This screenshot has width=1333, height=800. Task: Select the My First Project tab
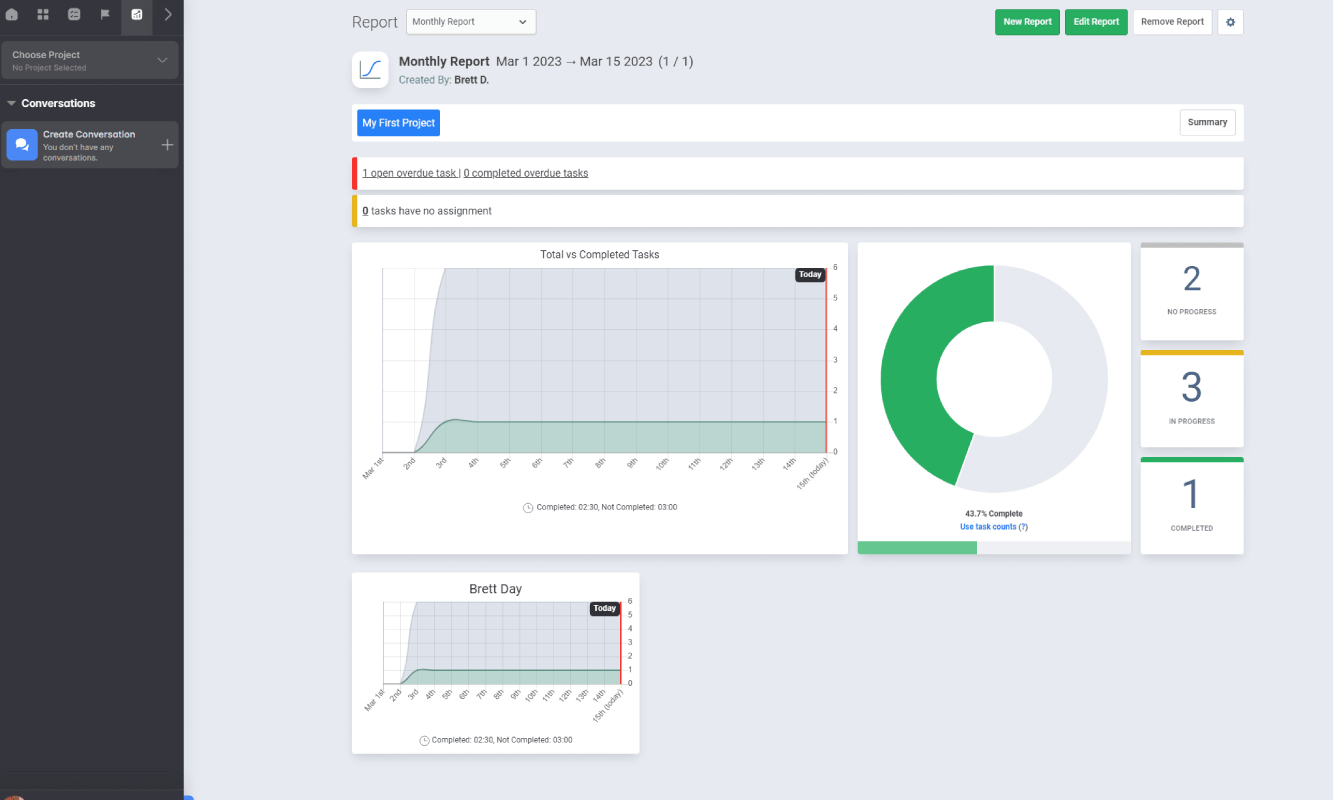pyautogui.click(x=398, y=123)
